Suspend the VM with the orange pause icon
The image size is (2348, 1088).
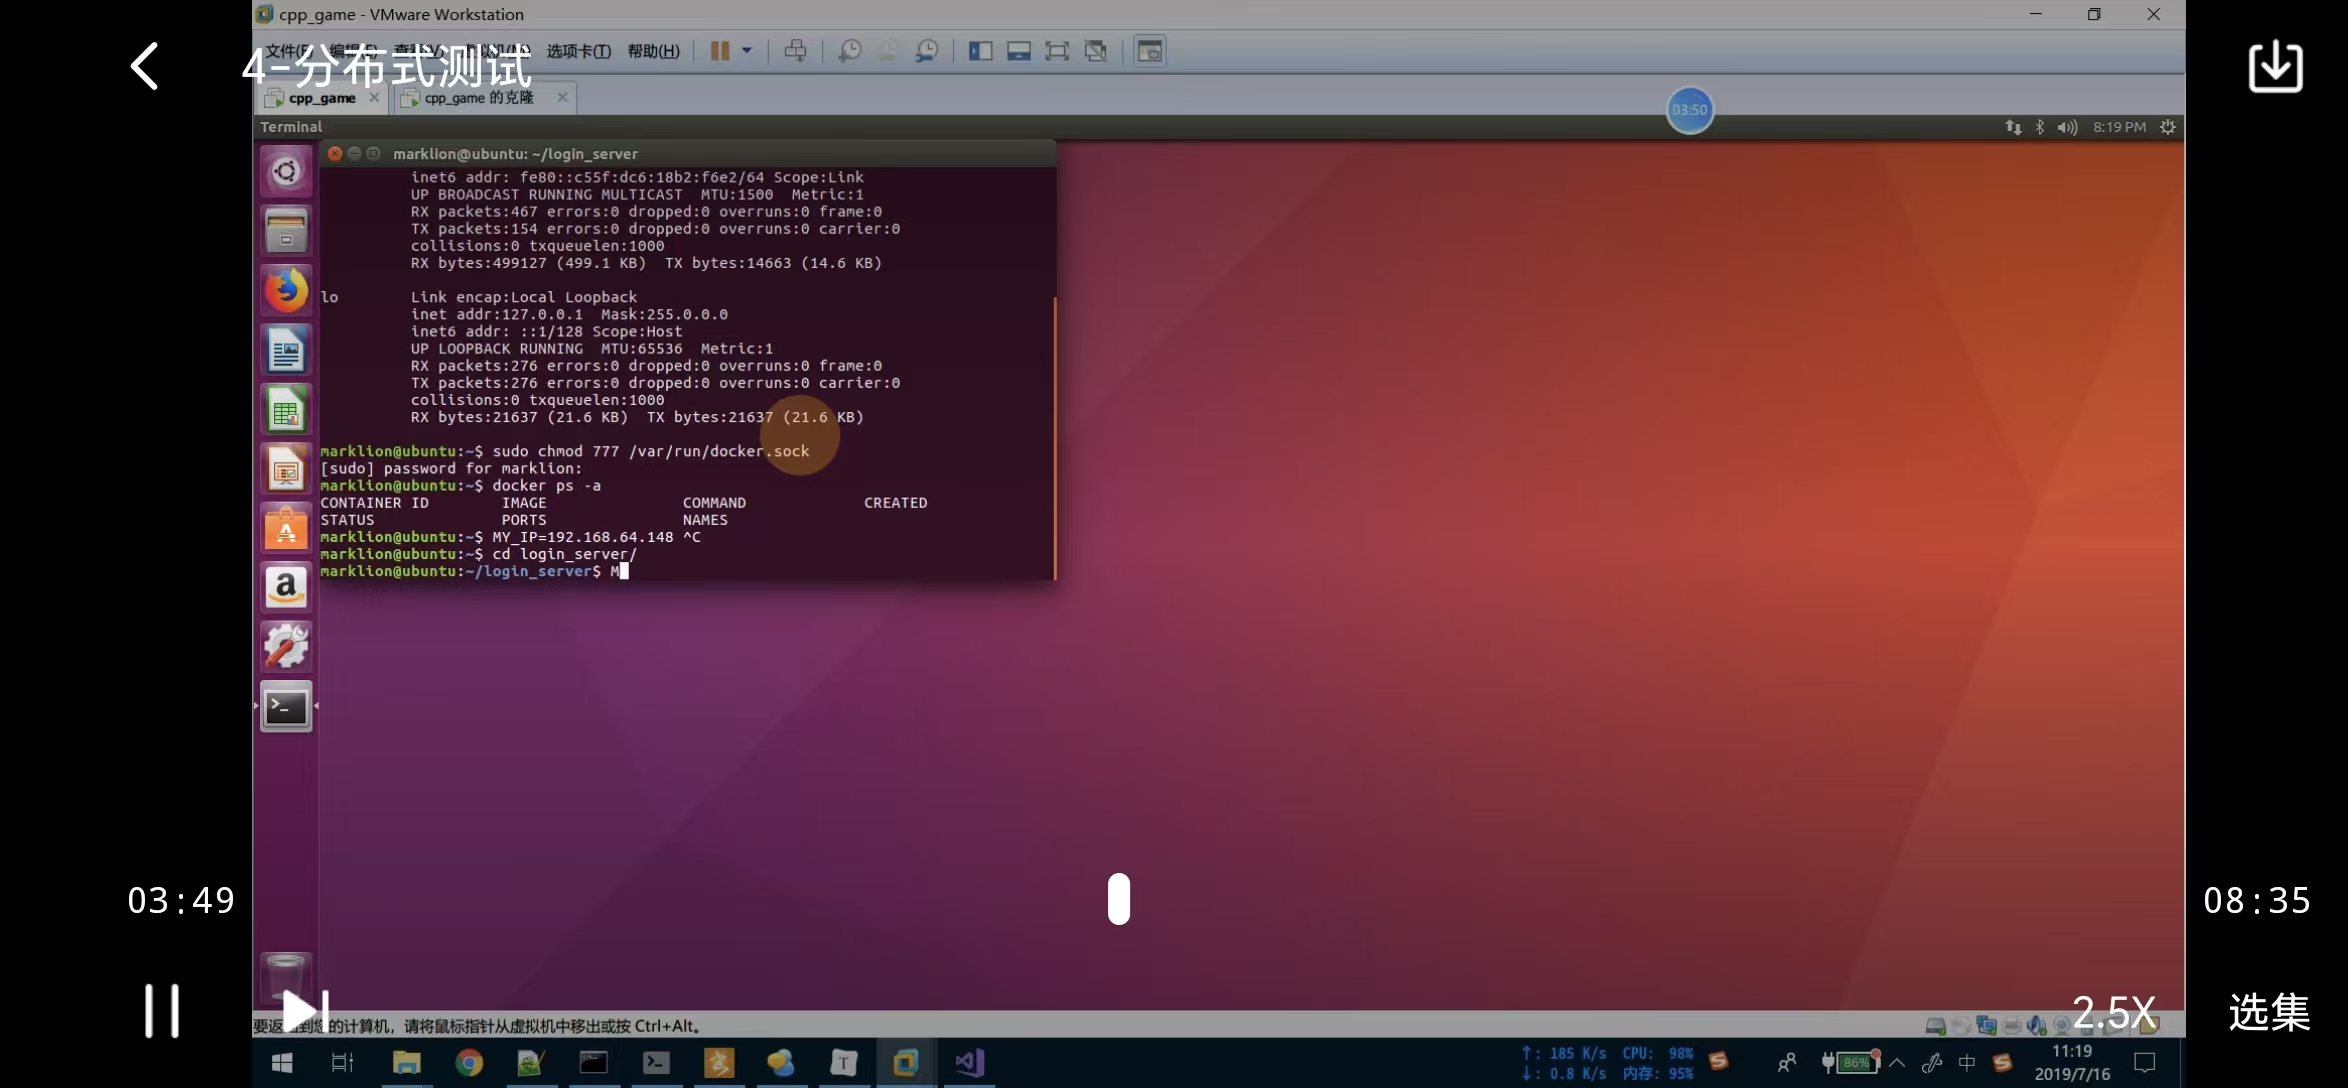[719, 51]
